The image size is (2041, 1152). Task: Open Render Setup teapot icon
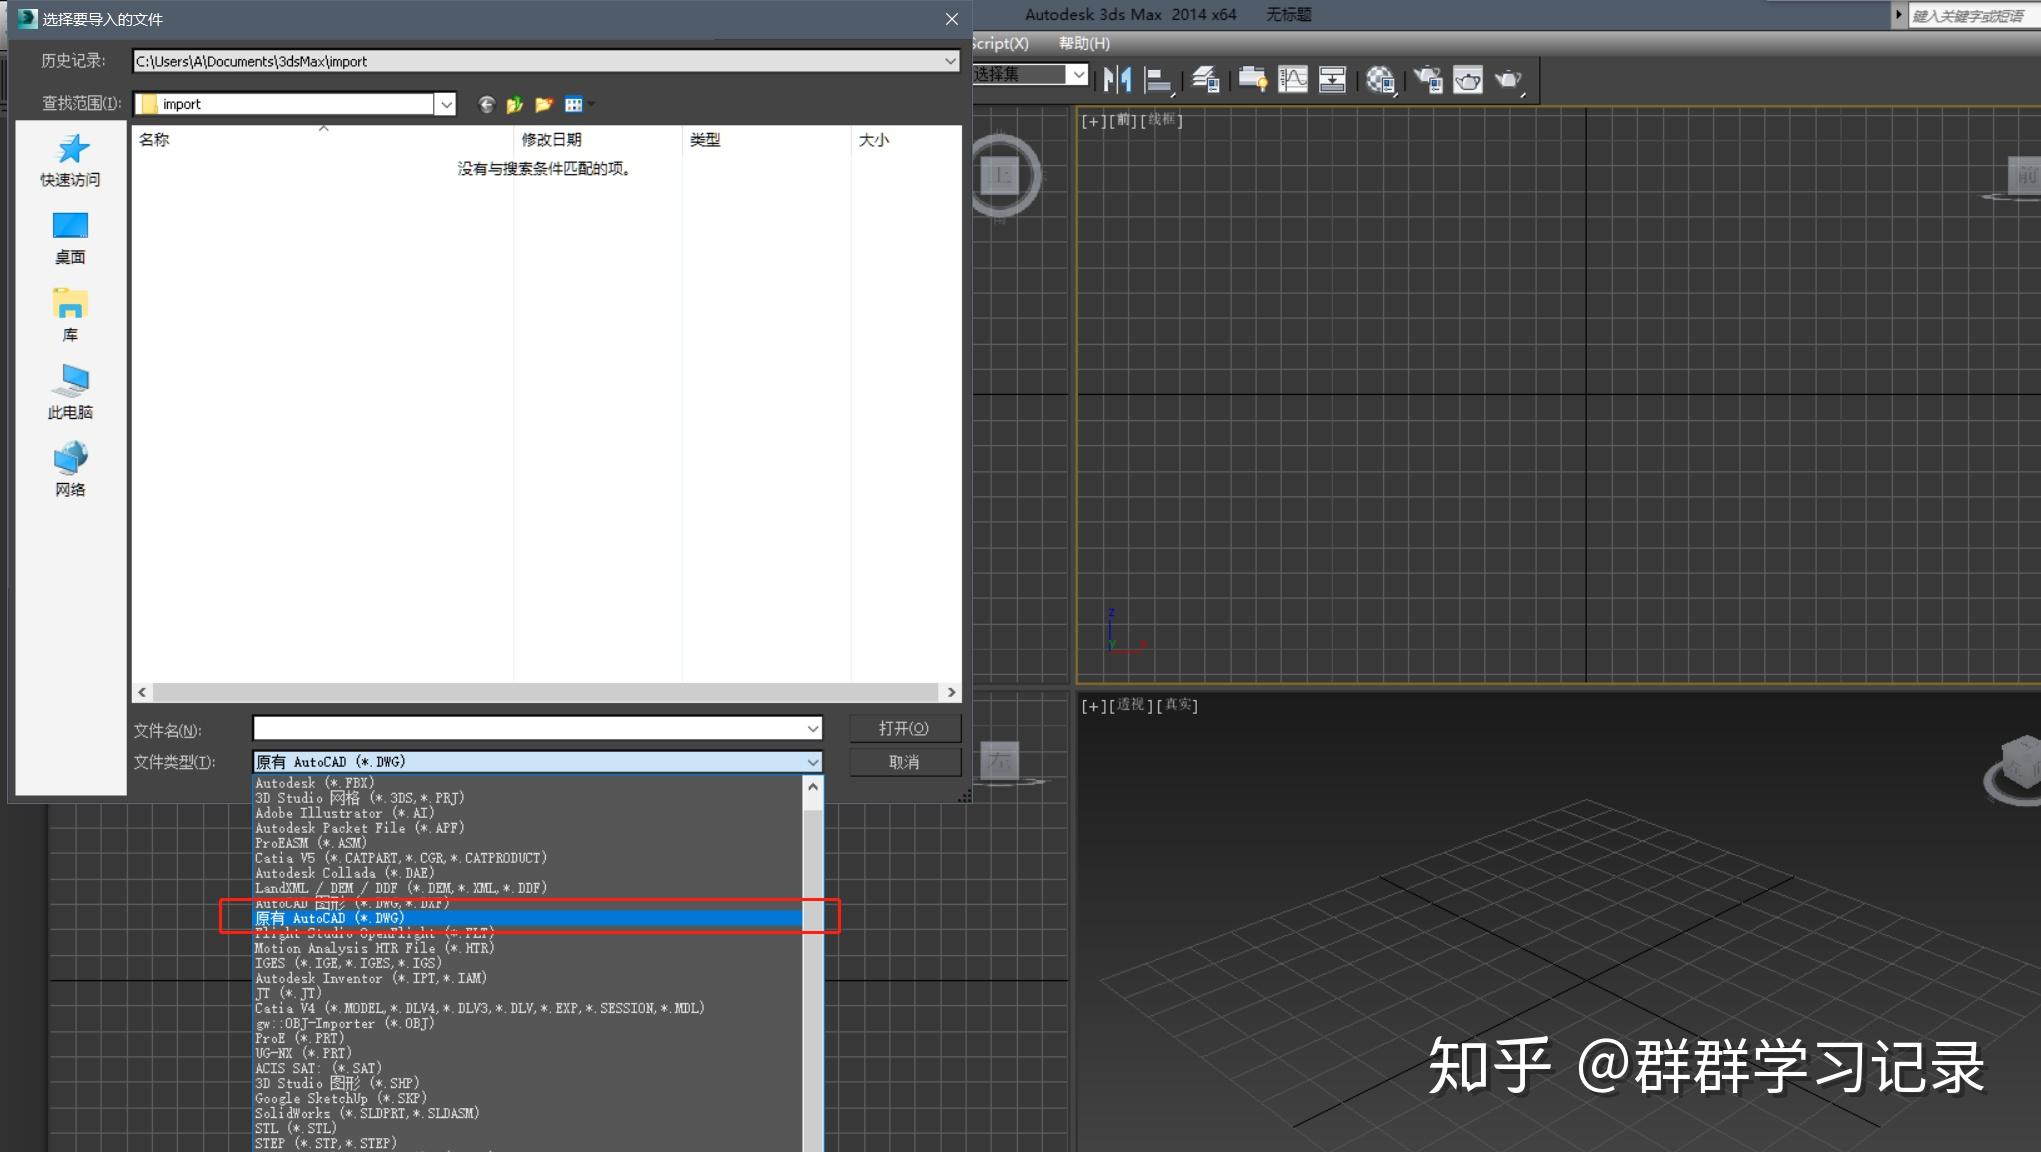click(x=1427, y=79)
